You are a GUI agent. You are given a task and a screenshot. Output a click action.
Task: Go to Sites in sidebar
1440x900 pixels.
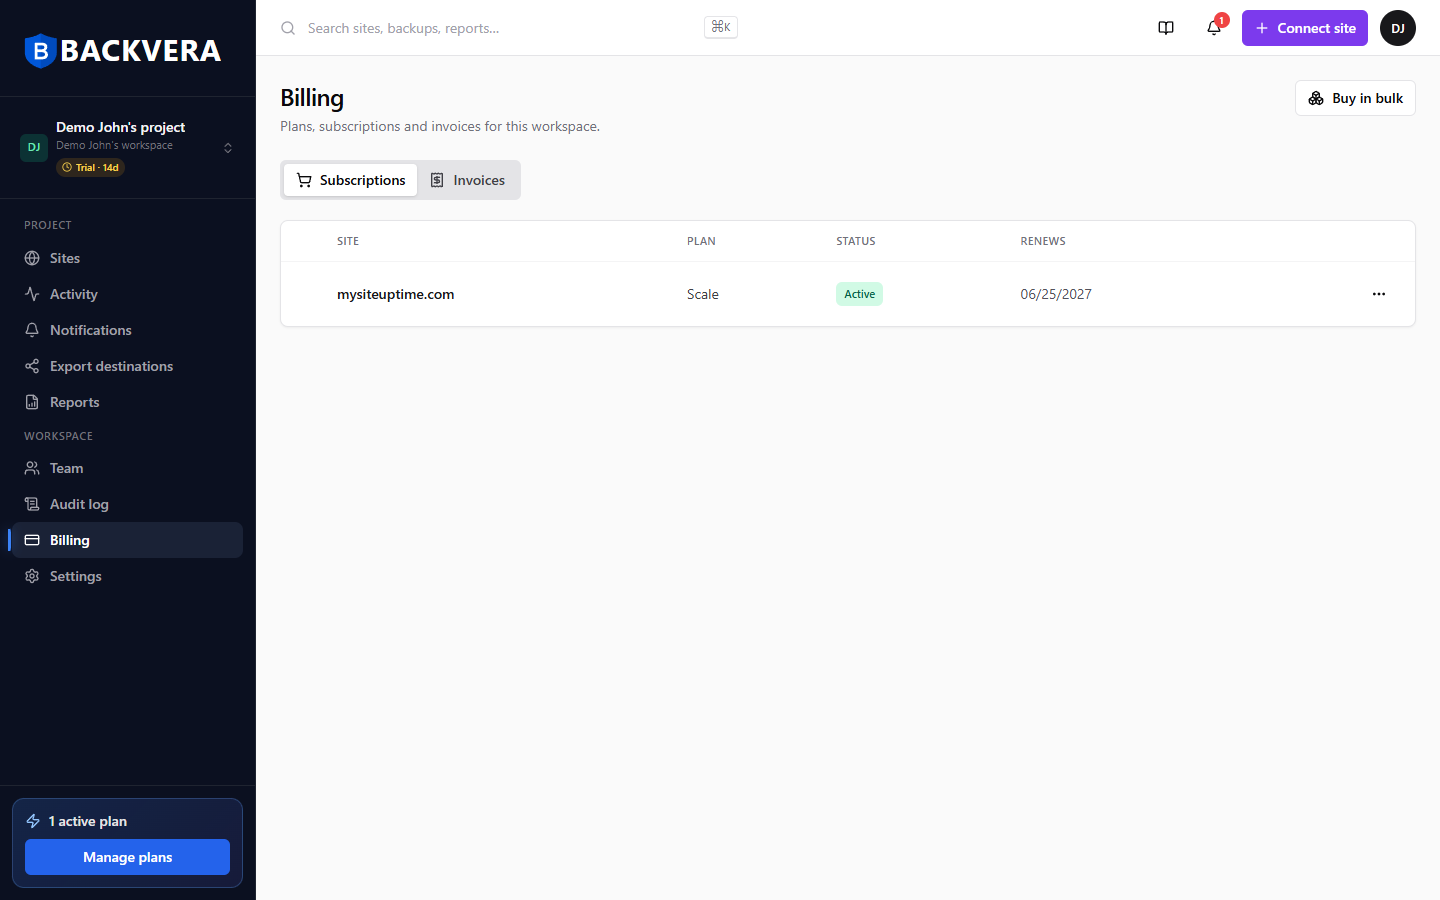128,258
